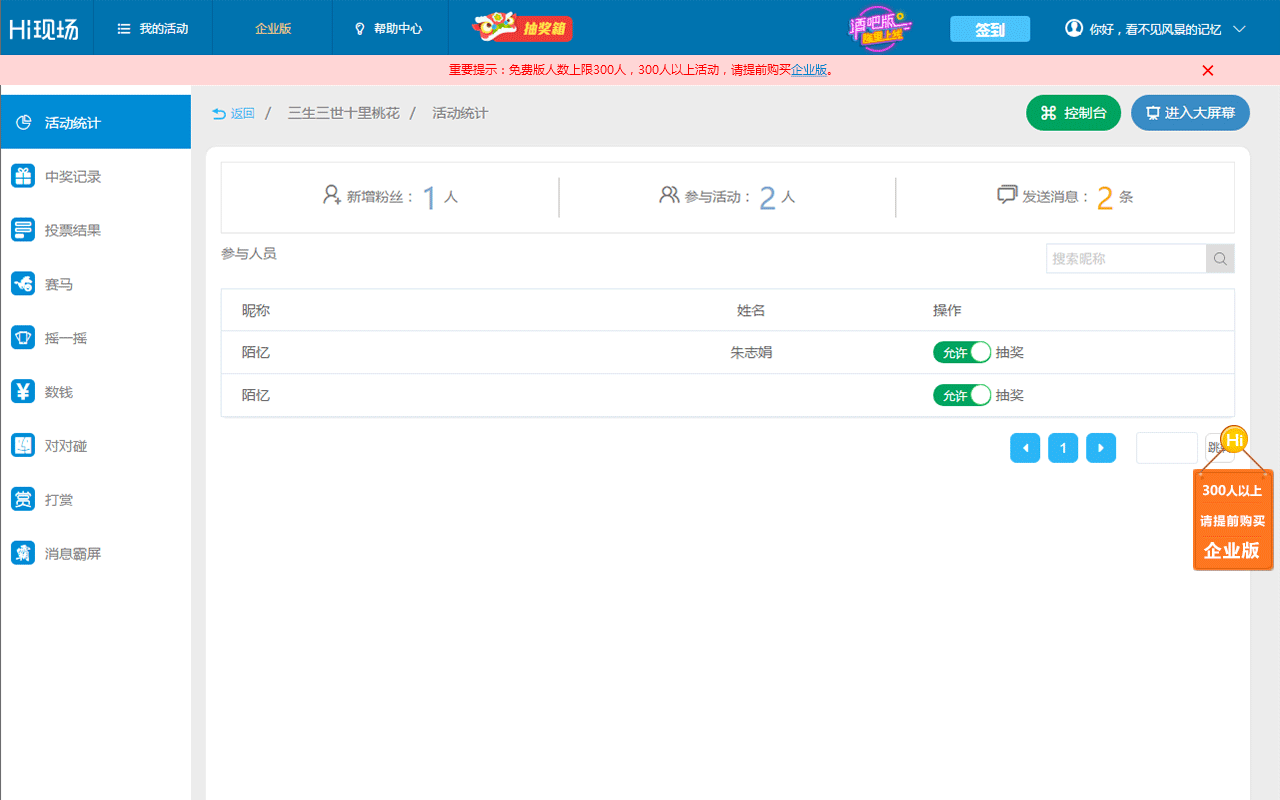This screenshot has width=1280, height=800.
Task: Click the Hi badge above promo tag
Action: [x=1235, y=439]
